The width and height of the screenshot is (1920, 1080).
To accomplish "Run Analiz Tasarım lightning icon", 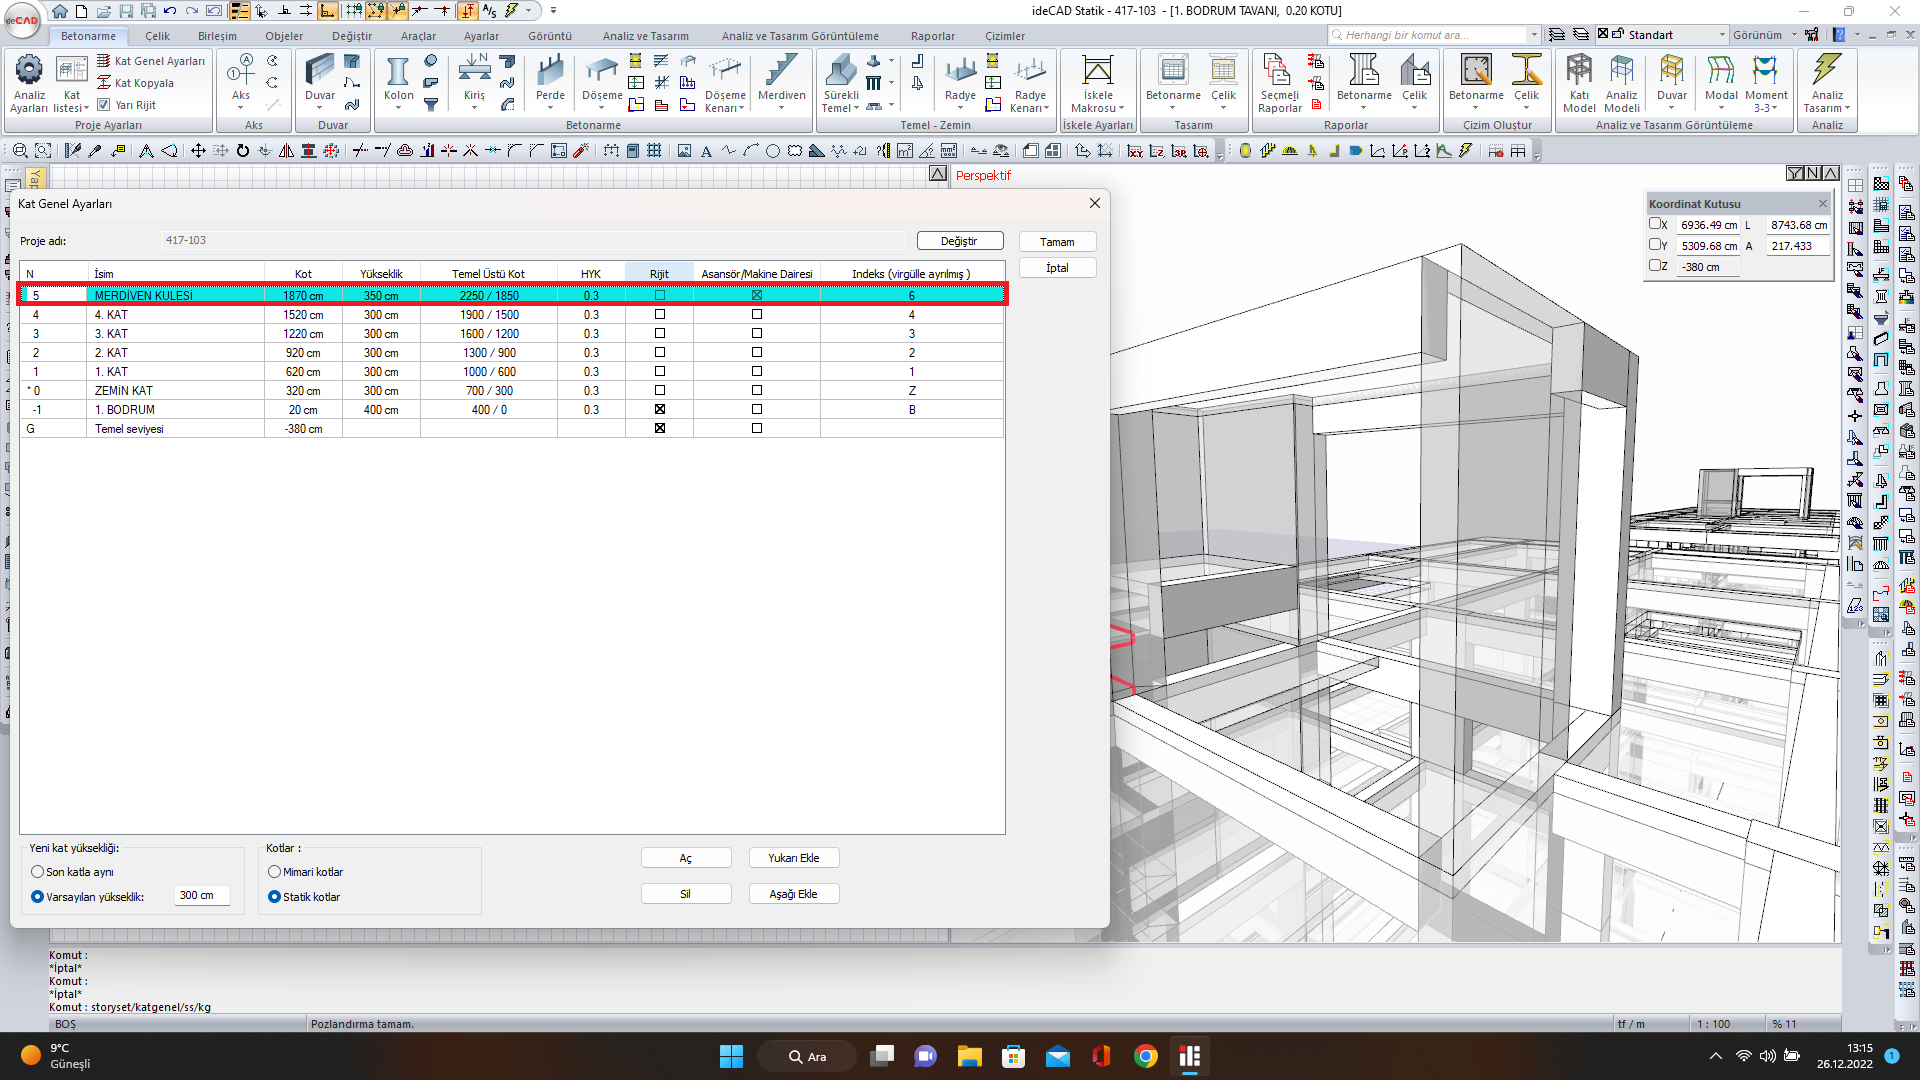I will tap(1827, 70).
